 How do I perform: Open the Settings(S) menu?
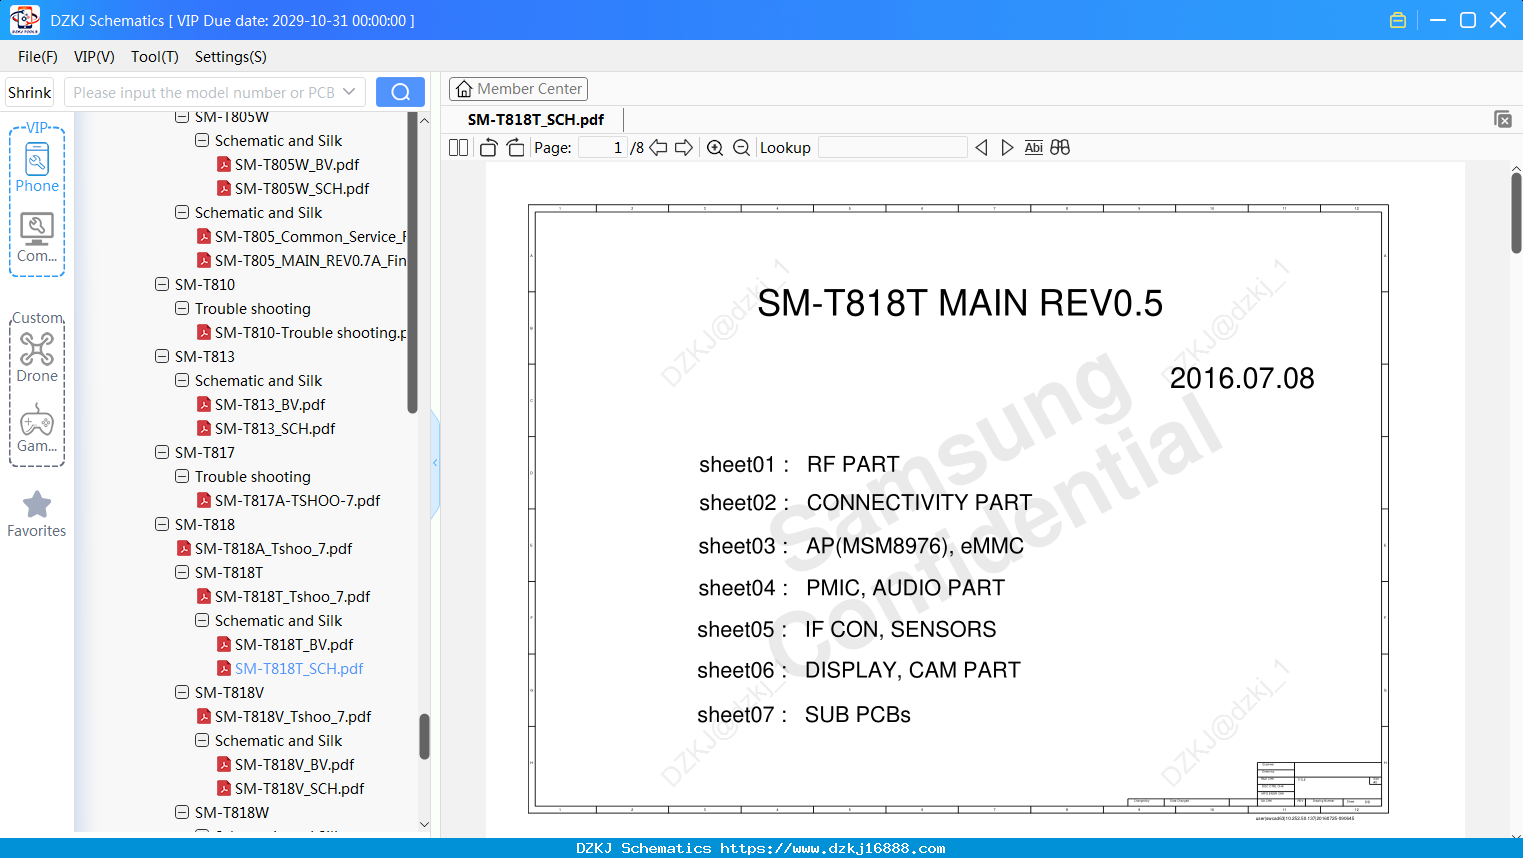point(231,57)
